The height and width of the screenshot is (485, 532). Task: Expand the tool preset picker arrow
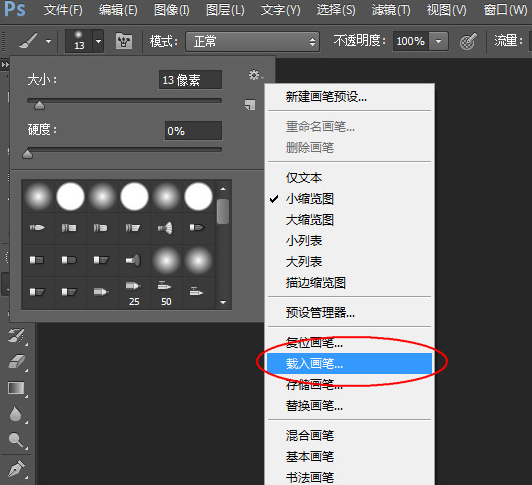(x=49, y=41)
